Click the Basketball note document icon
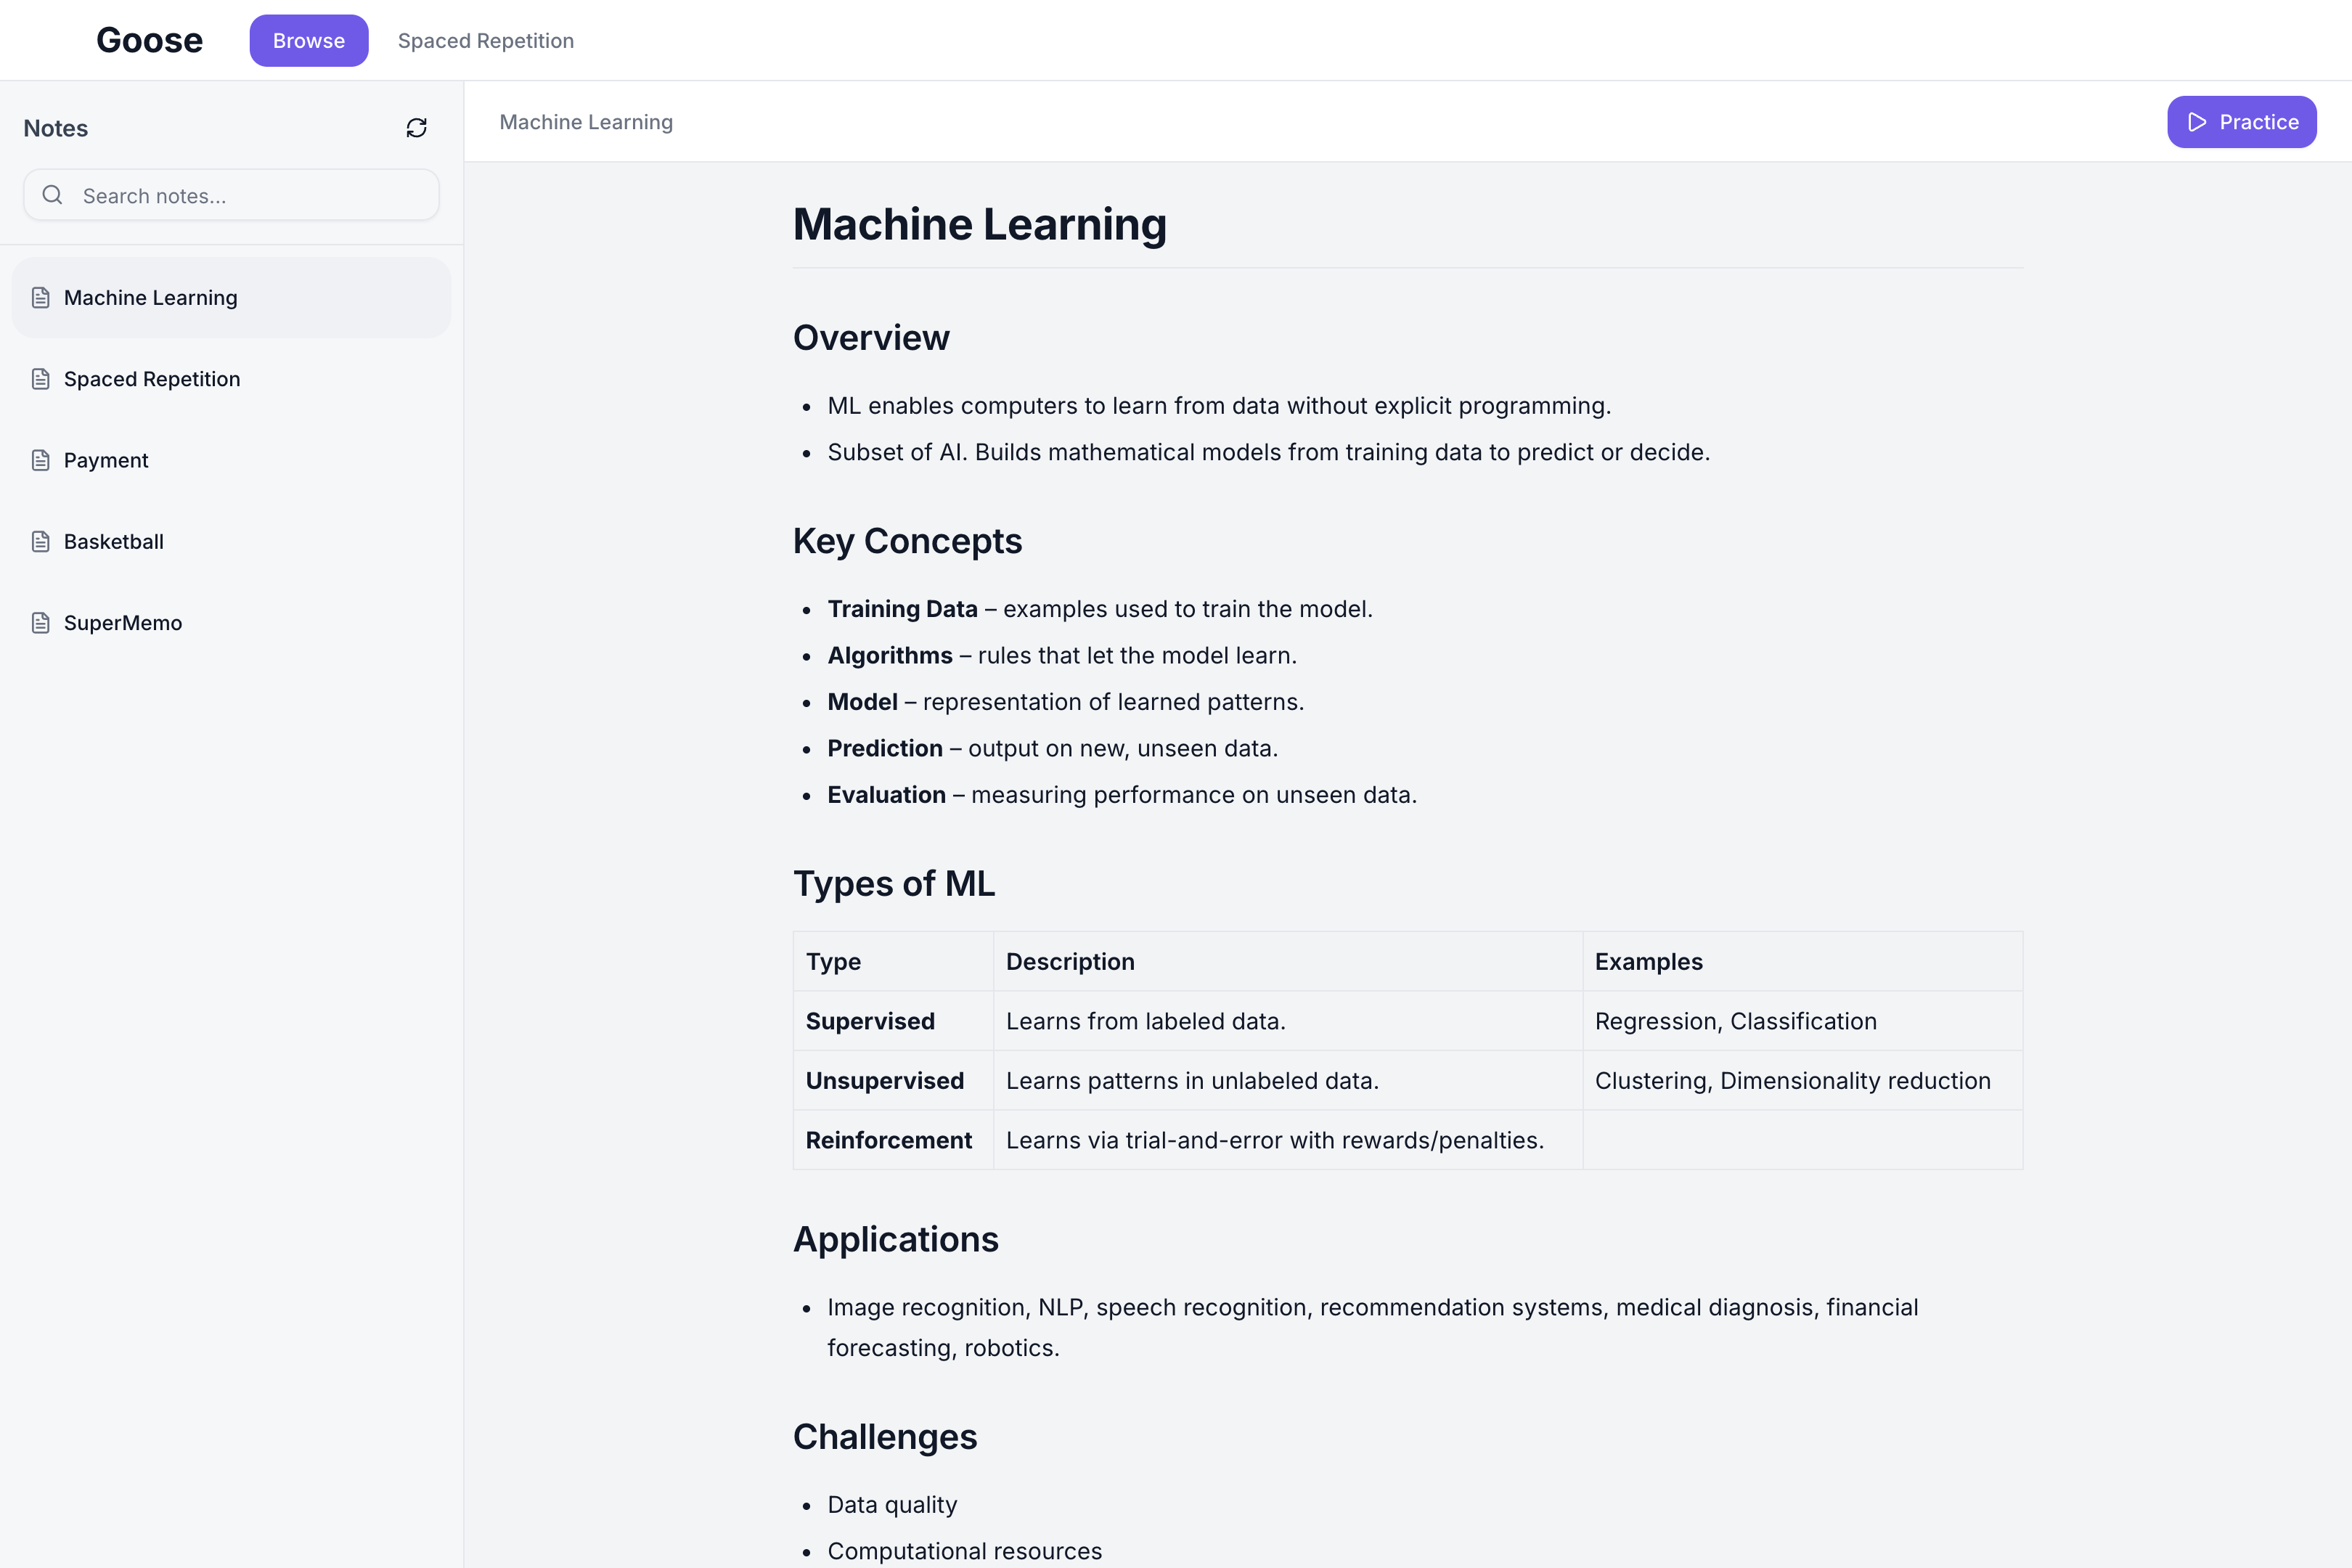 point(41,542)
